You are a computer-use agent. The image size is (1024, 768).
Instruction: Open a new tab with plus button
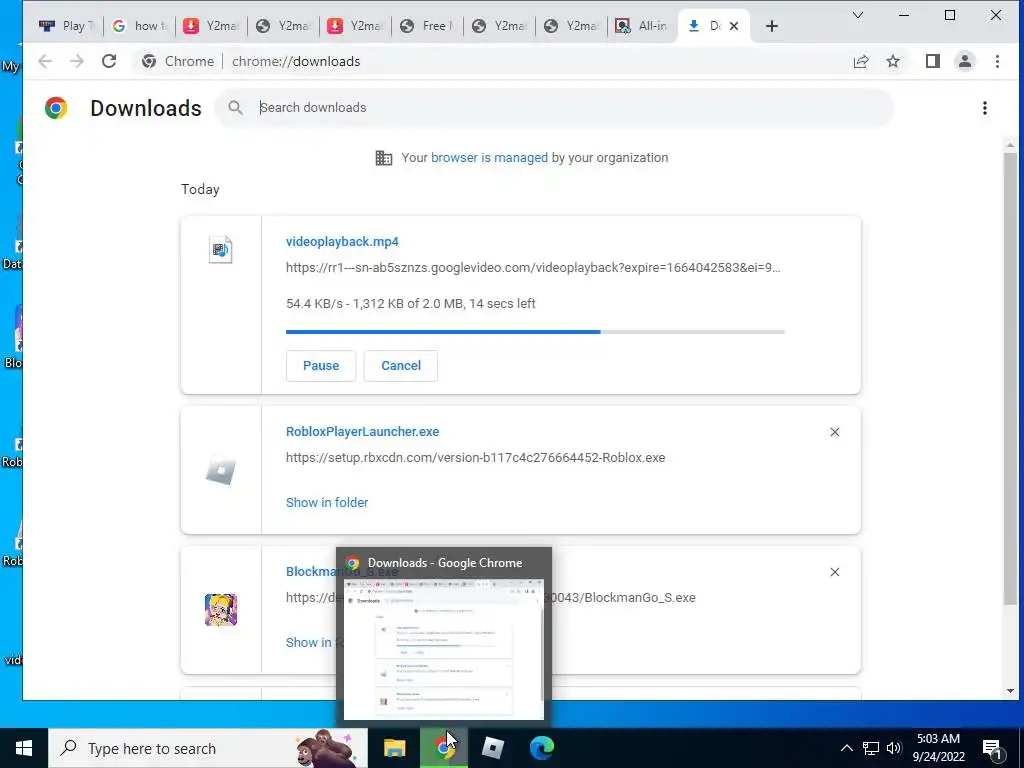coord(772,26)
